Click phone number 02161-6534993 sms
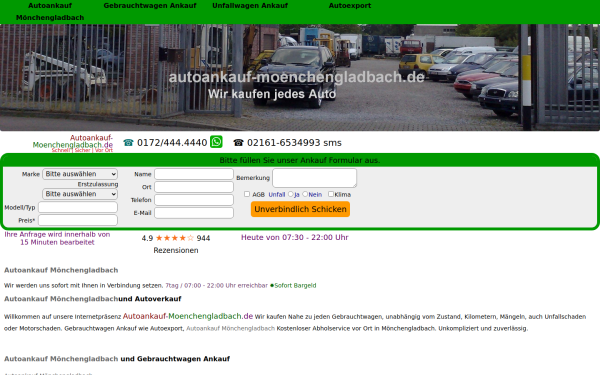600x375 pixels. tap(294, 143)
